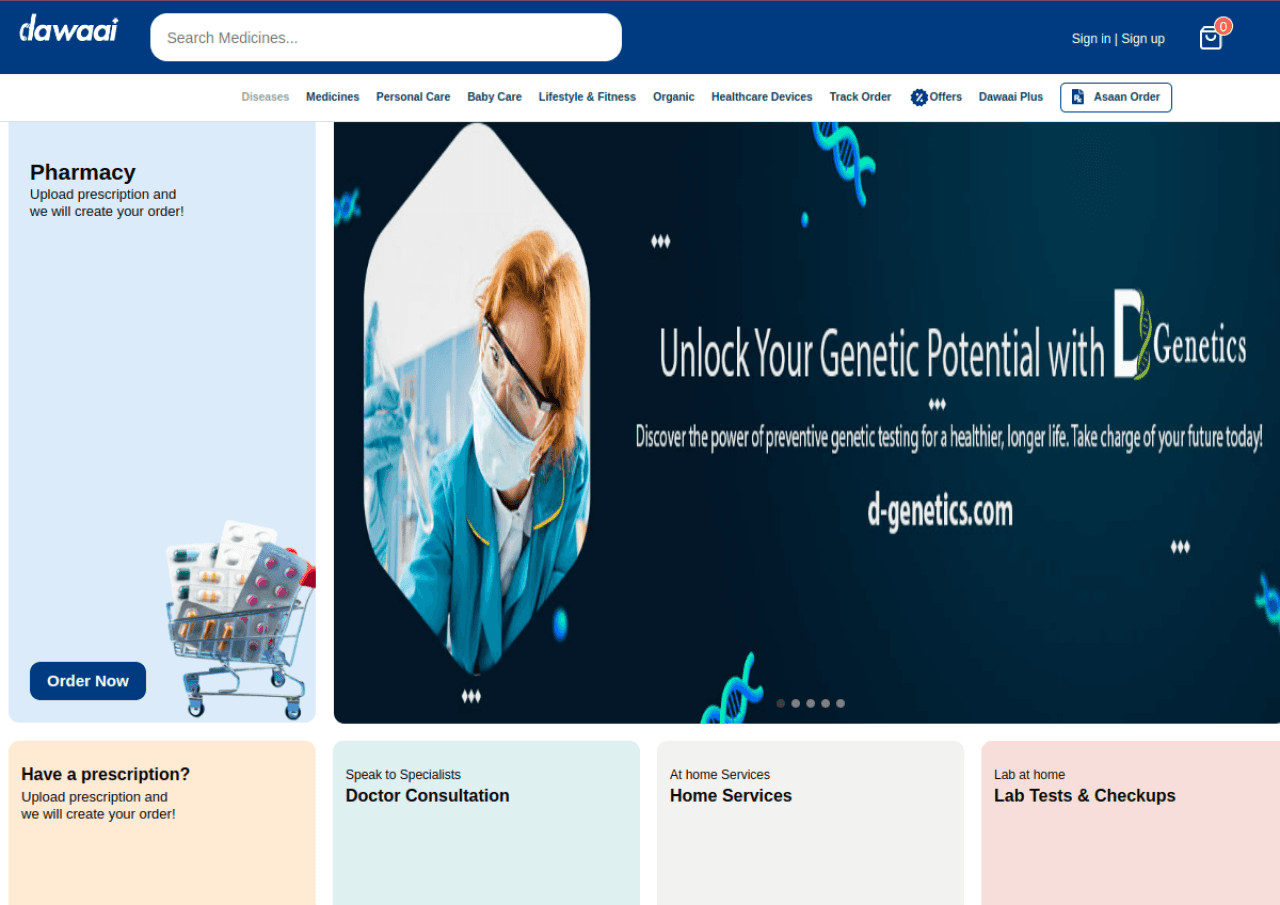
Task: Open the D-Genetics banner
Action: coord(807,422)
